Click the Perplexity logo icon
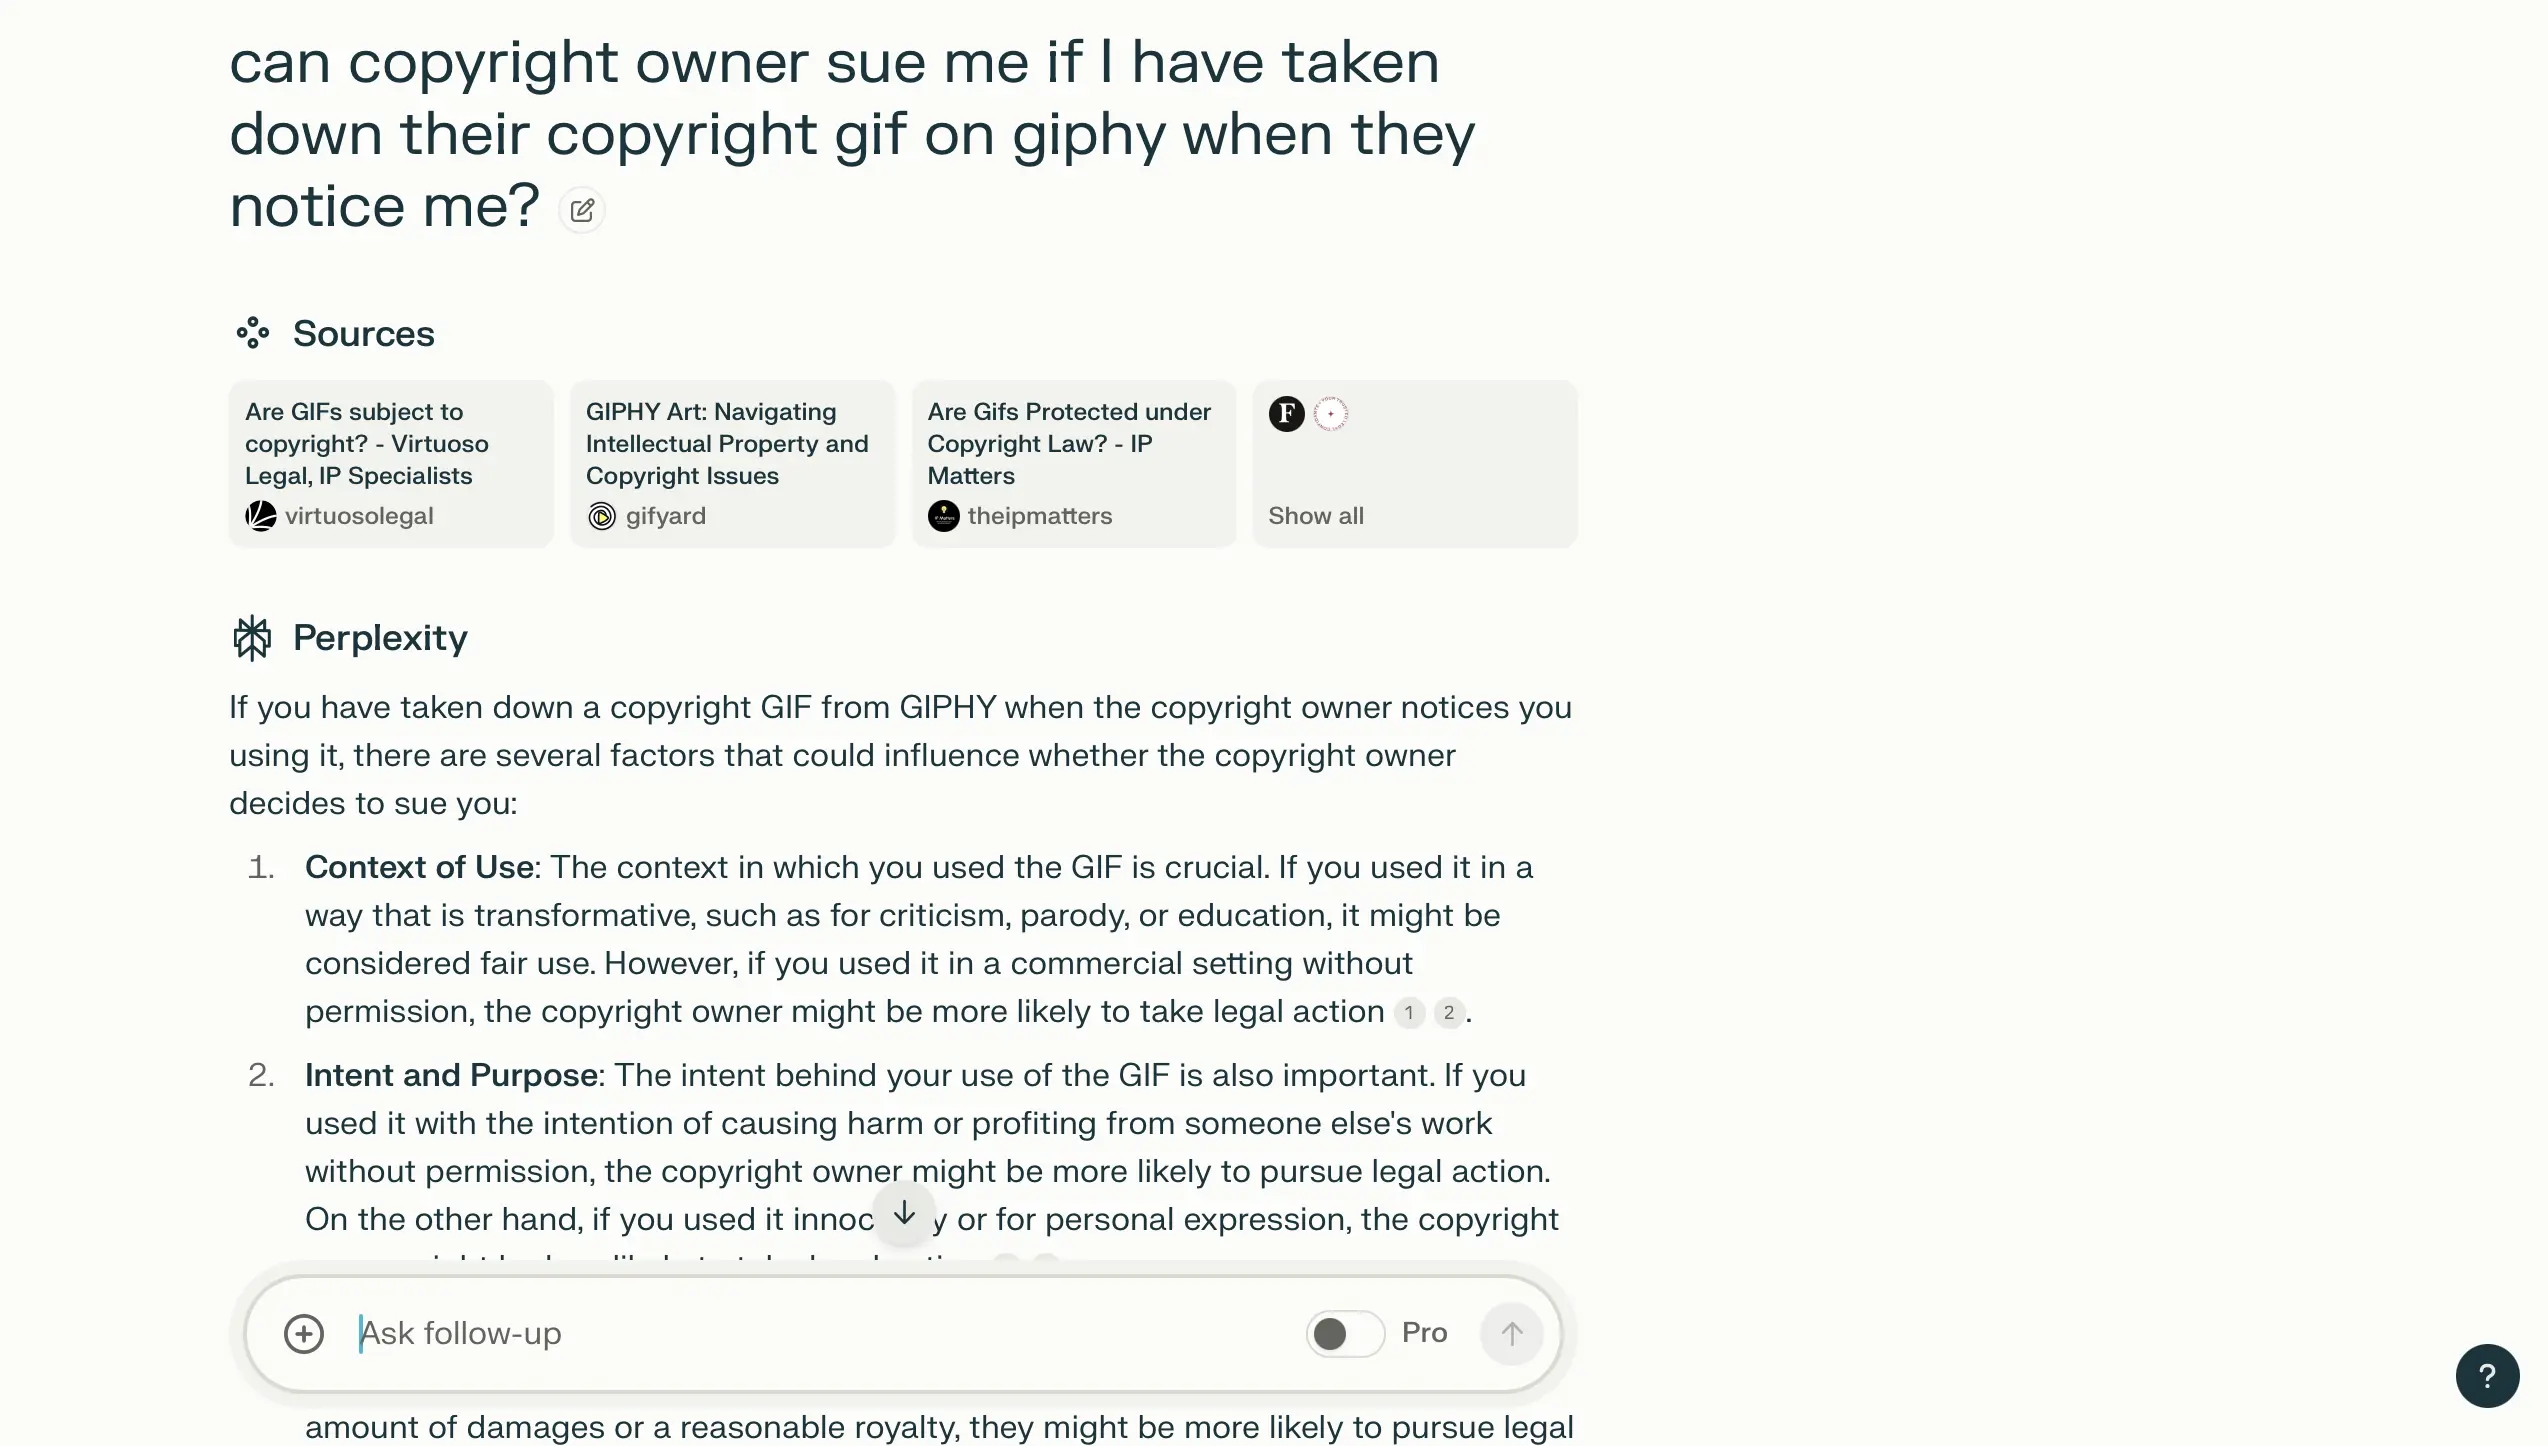Screen dimensions: 2548x1446 [x=252, y=638]
